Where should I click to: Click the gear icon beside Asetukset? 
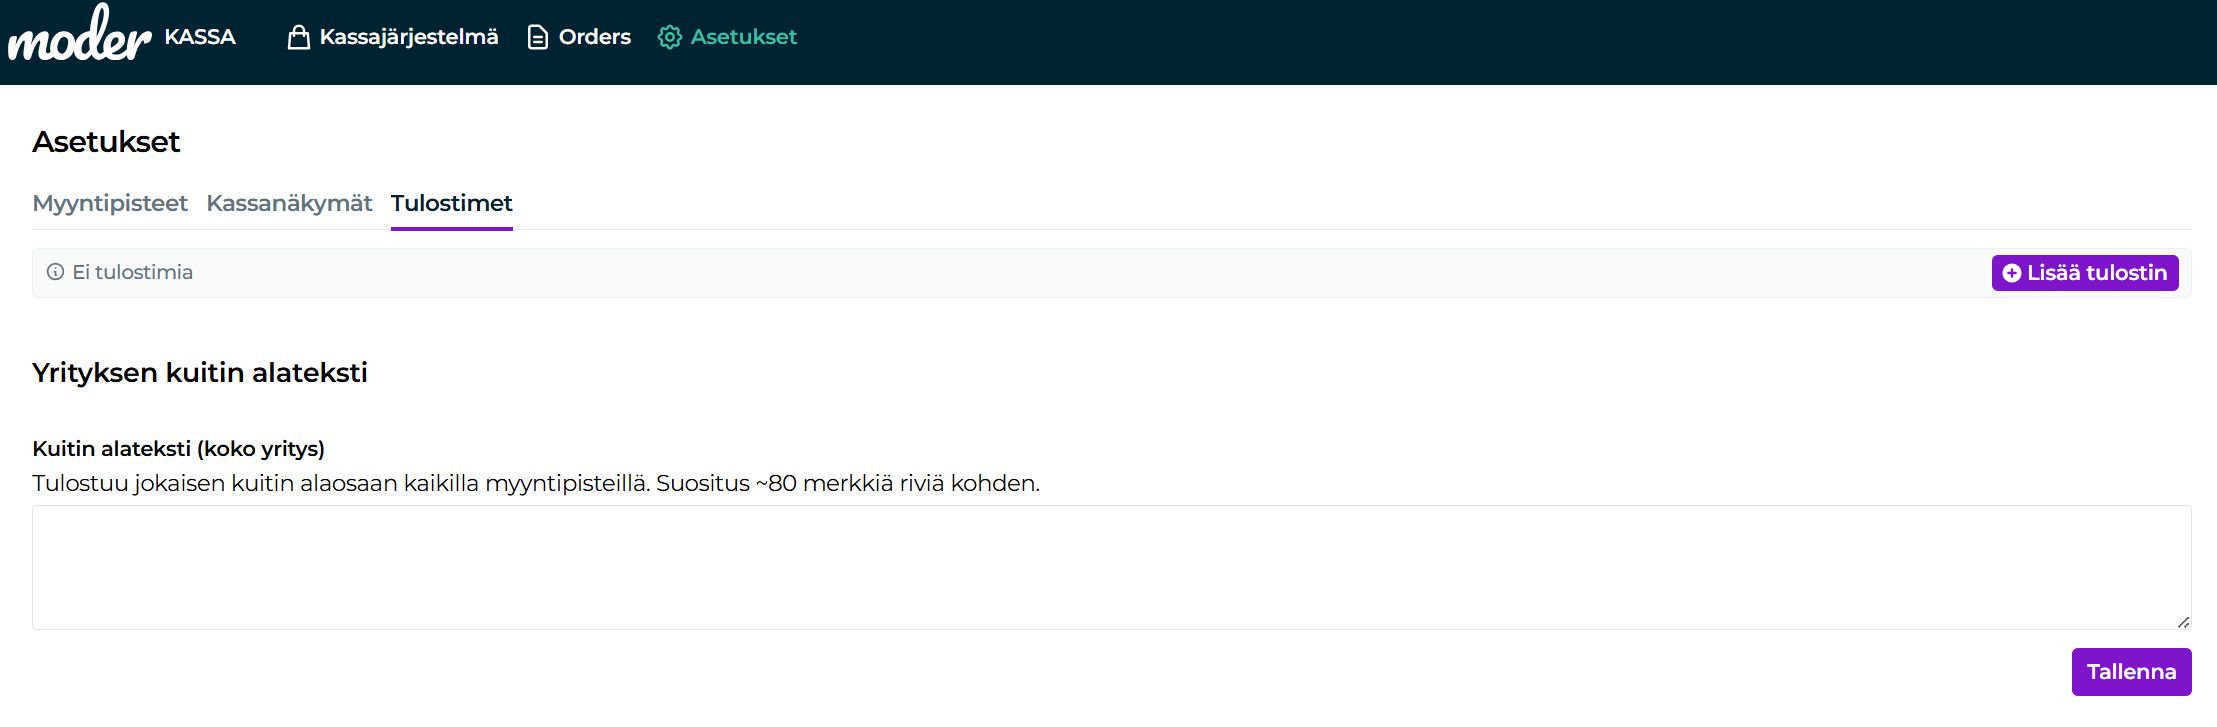point(669,37)
